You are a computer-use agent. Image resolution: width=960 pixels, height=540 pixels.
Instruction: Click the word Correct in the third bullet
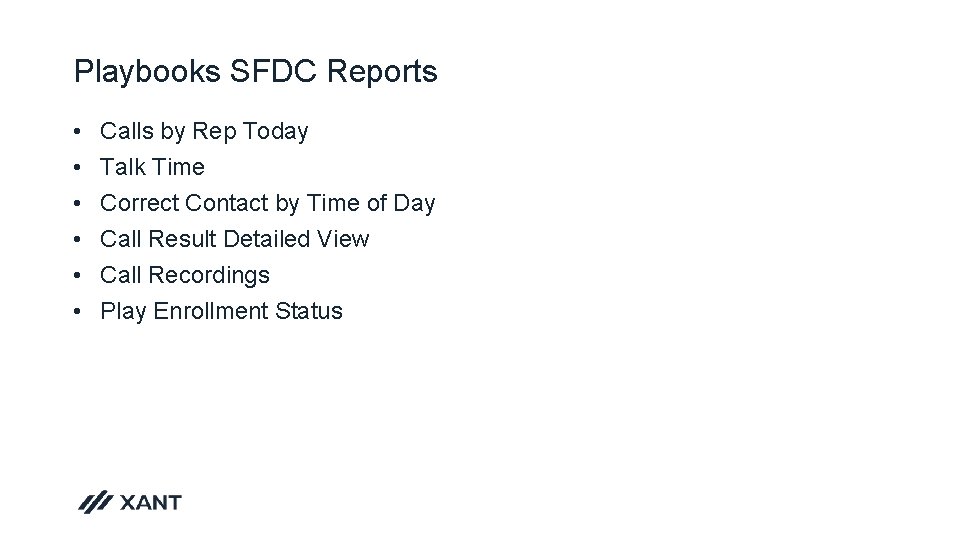(x=140, y=203)
